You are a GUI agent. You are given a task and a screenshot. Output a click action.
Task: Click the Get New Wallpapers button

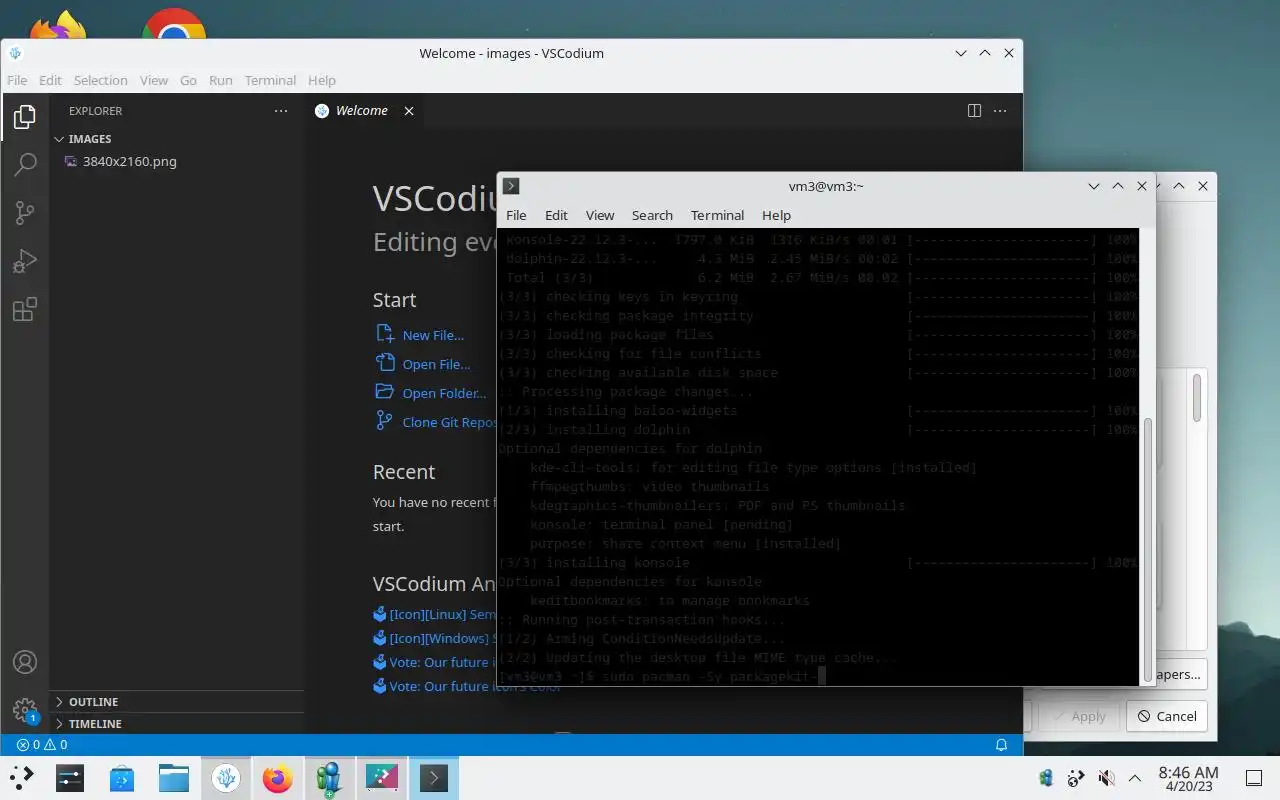tap(1180, 674)
